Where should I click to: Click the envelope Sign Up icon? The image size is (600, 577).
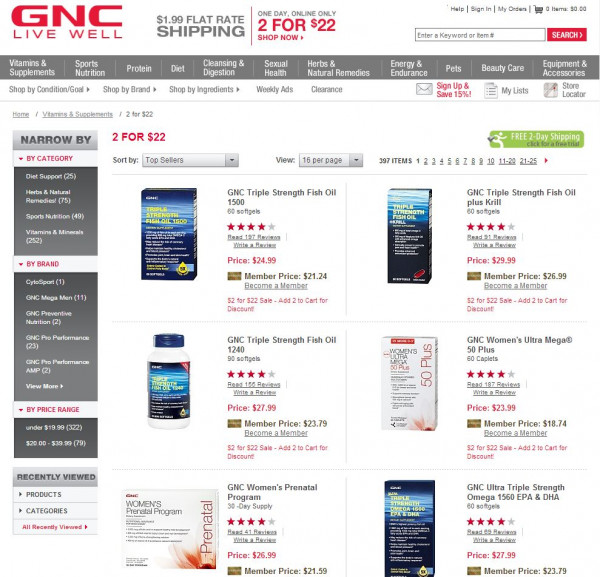click(424, 90)
